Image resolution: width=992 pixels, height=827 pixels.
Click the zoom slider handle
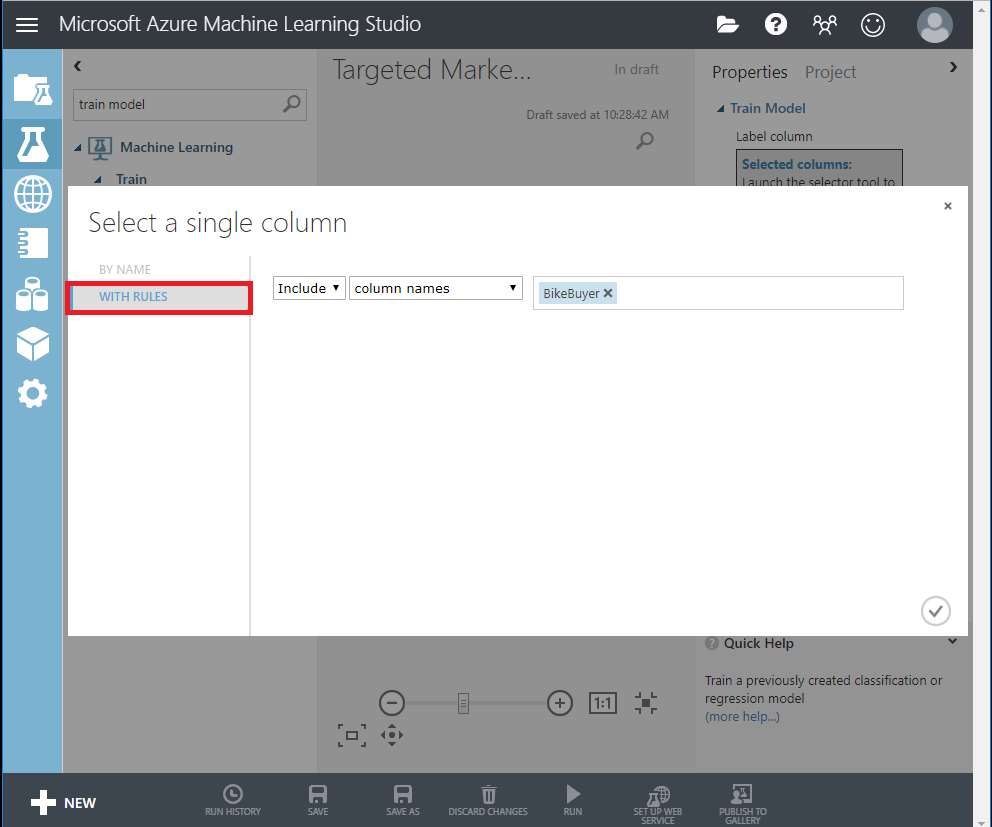pyautogui.click(x=463, y=703)
